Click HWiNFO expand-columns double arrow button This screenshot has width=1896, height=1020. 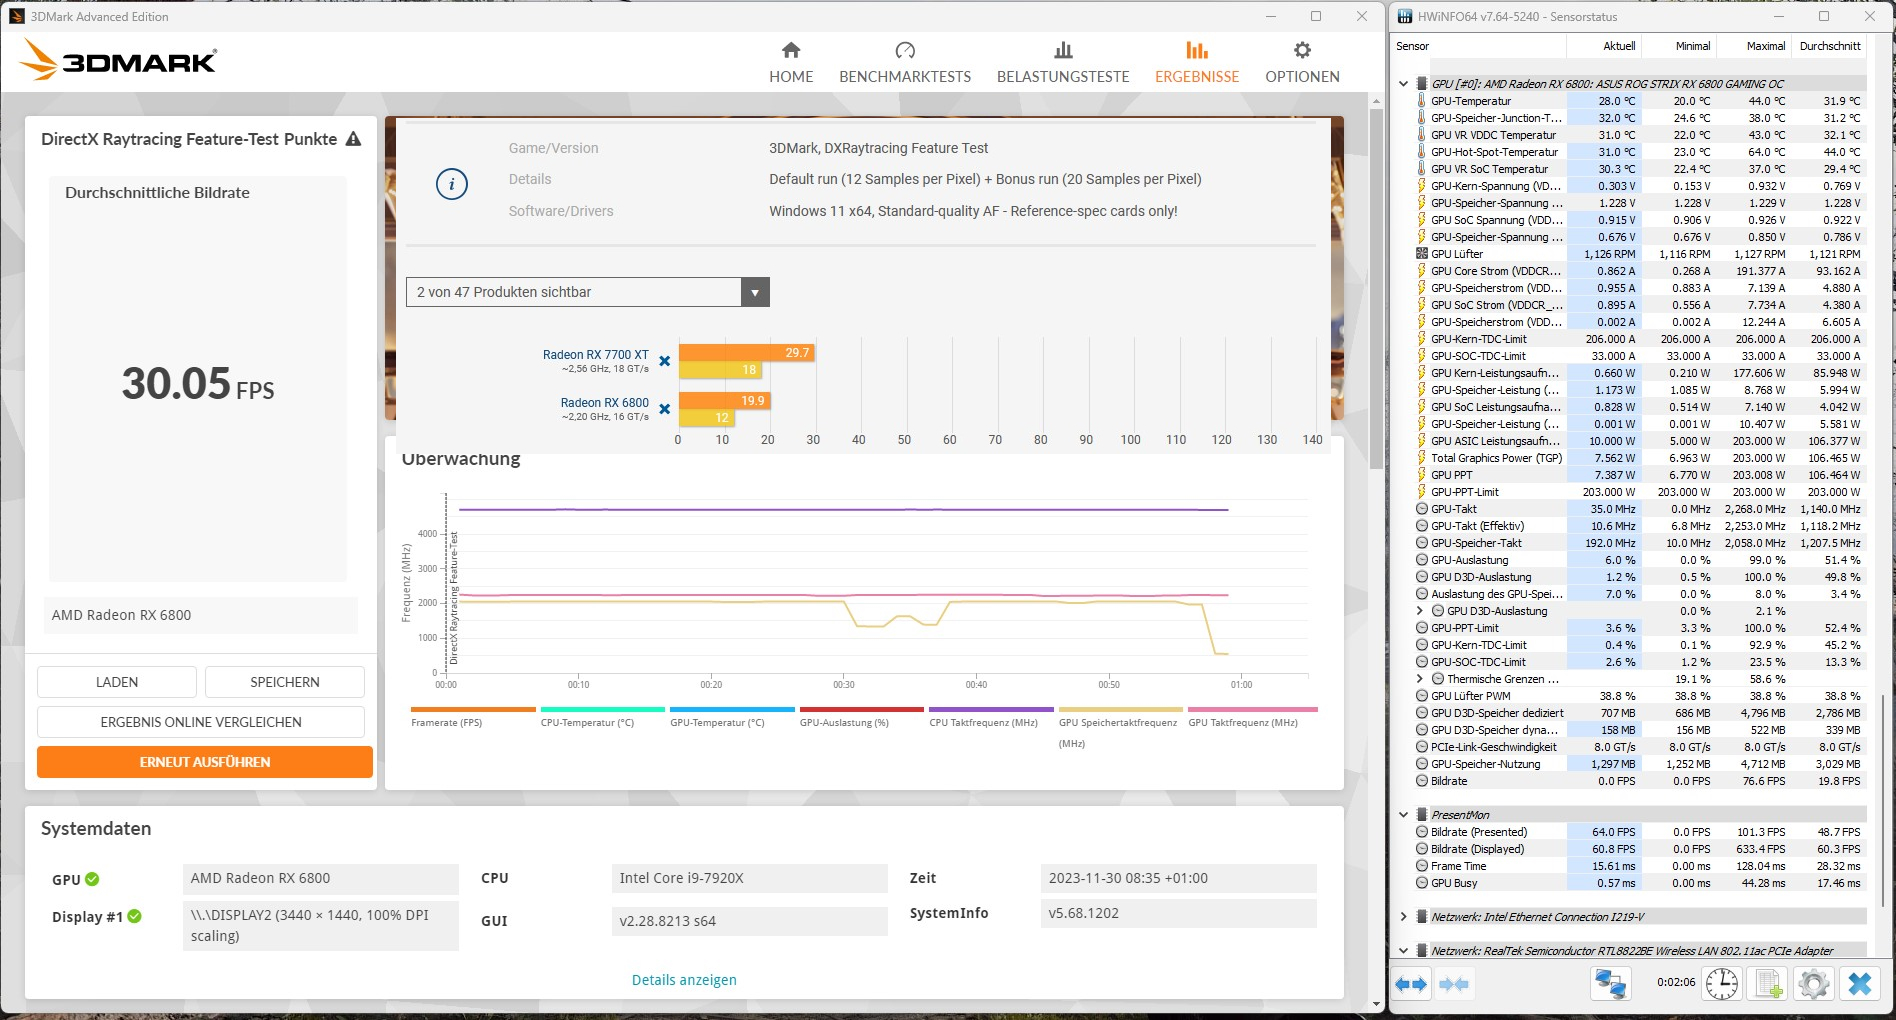tap(1411, 985)
